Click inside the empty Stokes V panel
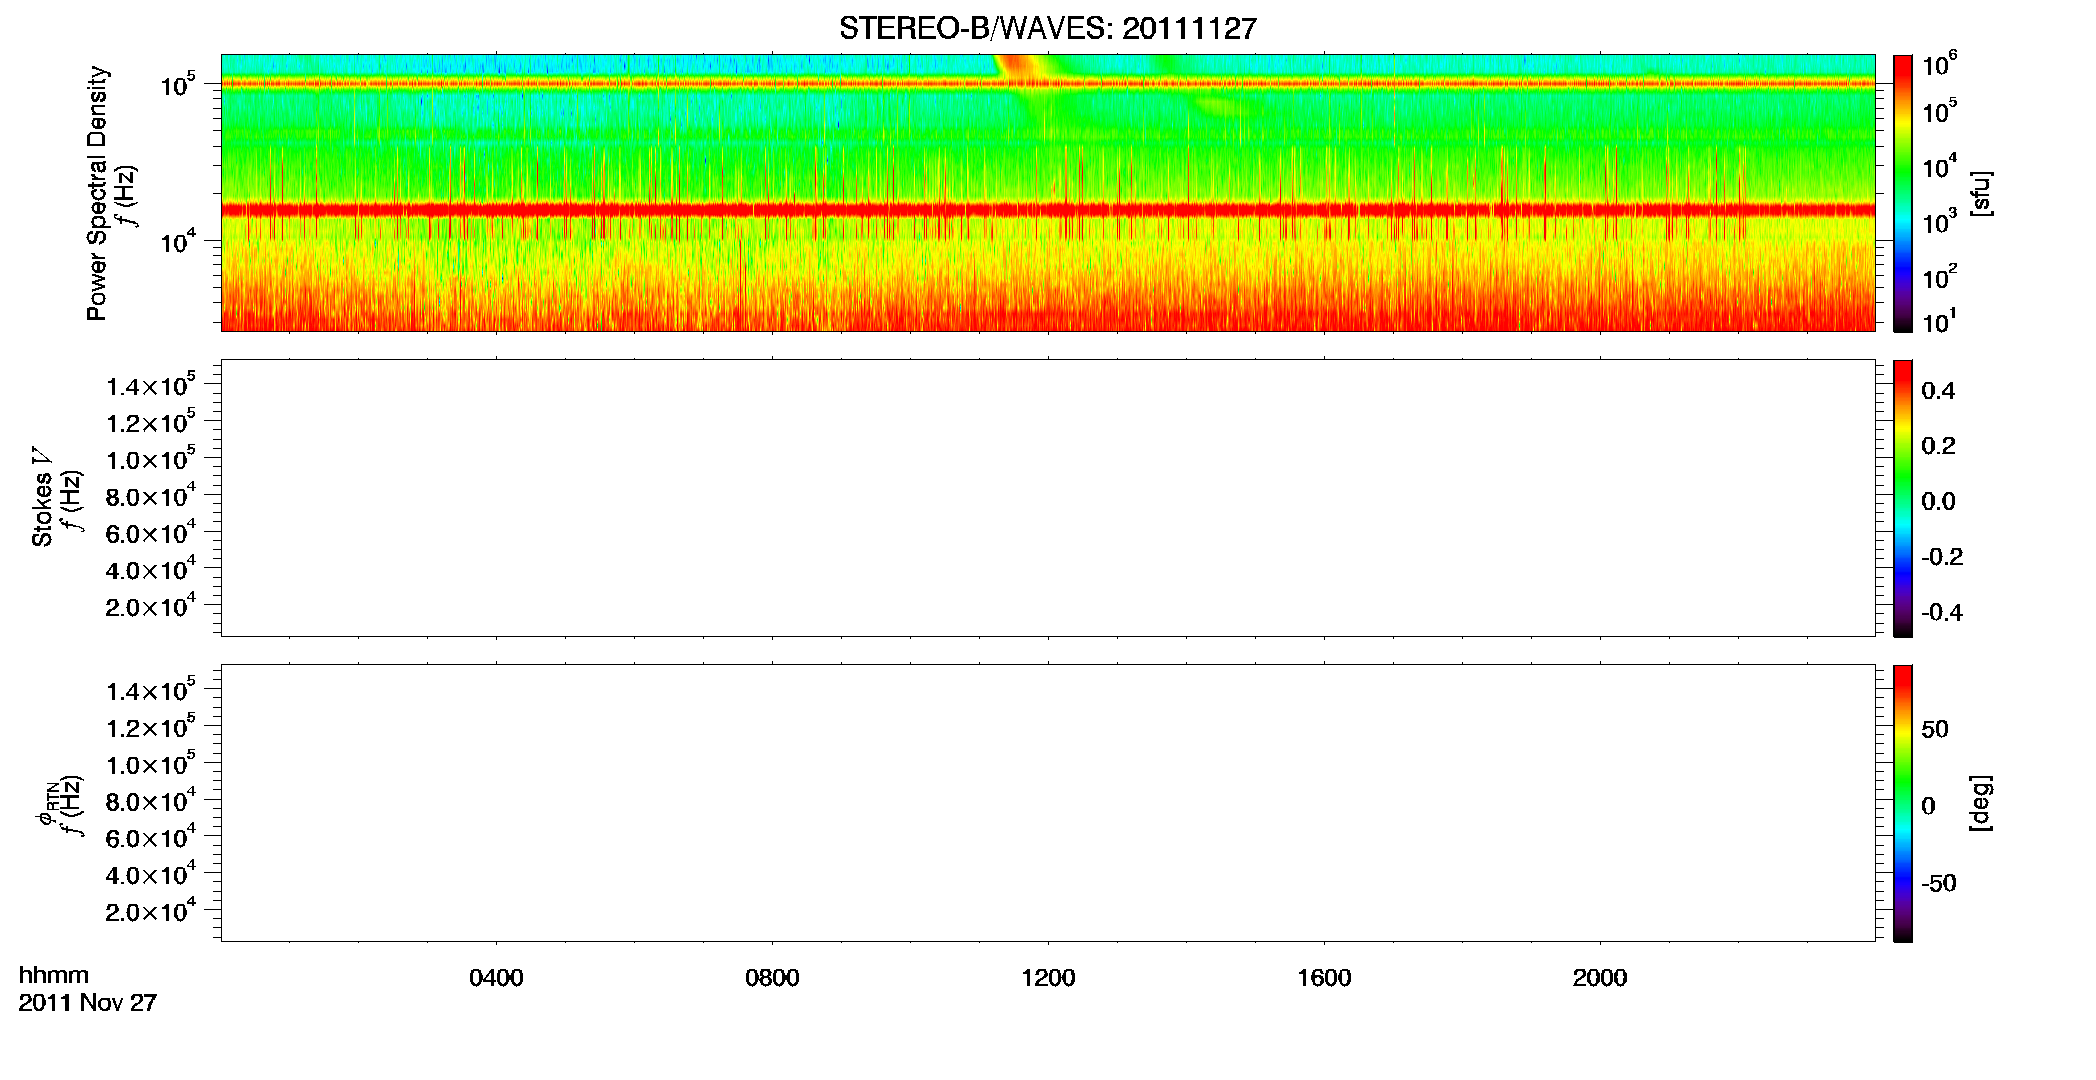 pyautogui.click(x=1048, y=498)
